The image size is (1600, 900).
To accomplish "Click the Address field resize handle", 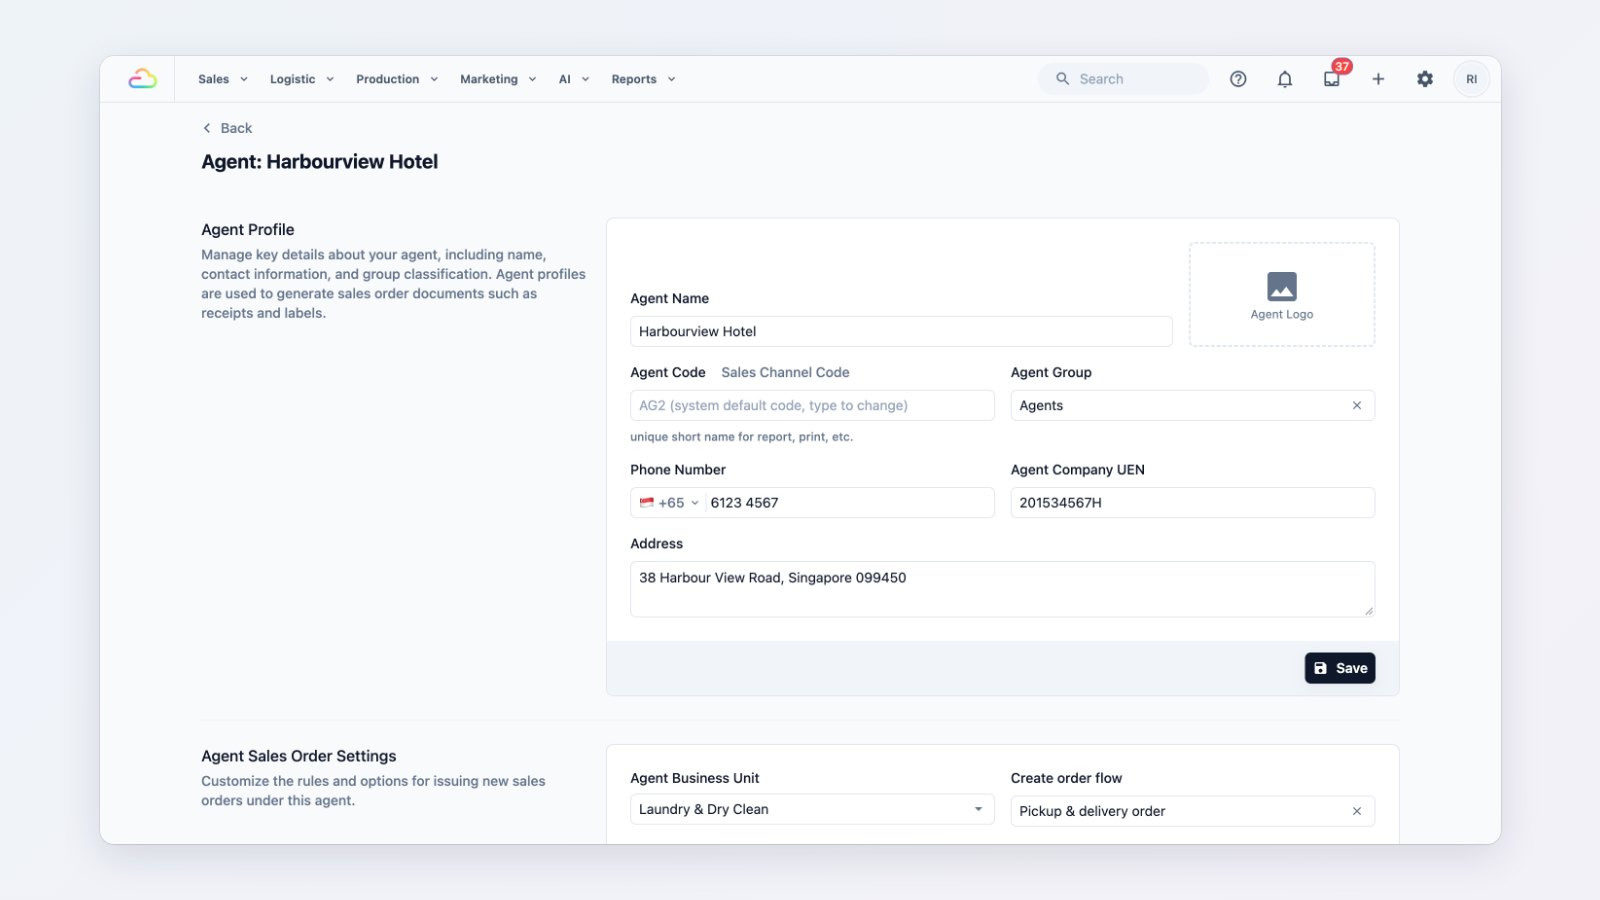I will tap(1368, 610).
